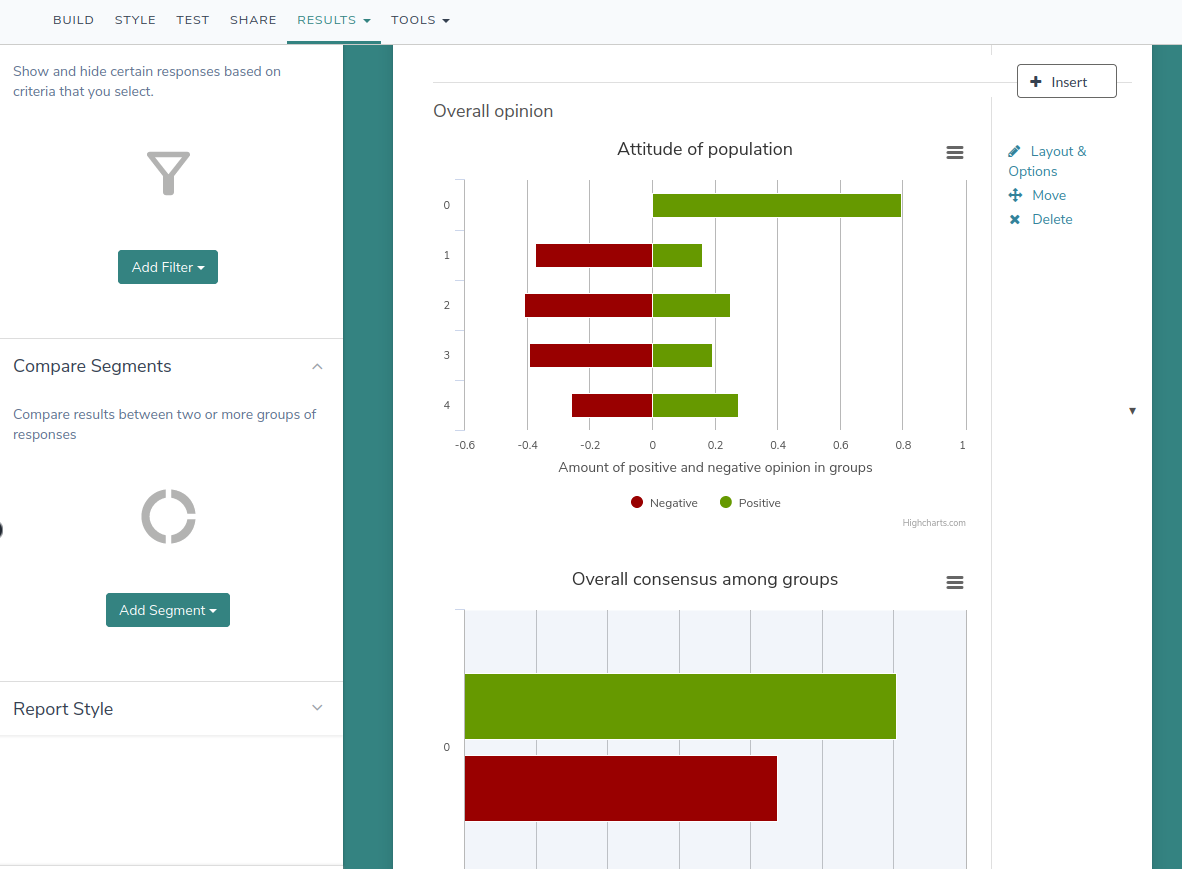This screenshot has width=1182, height=869.
Task: Click the Delete X icon
Action: [1014, 219]
